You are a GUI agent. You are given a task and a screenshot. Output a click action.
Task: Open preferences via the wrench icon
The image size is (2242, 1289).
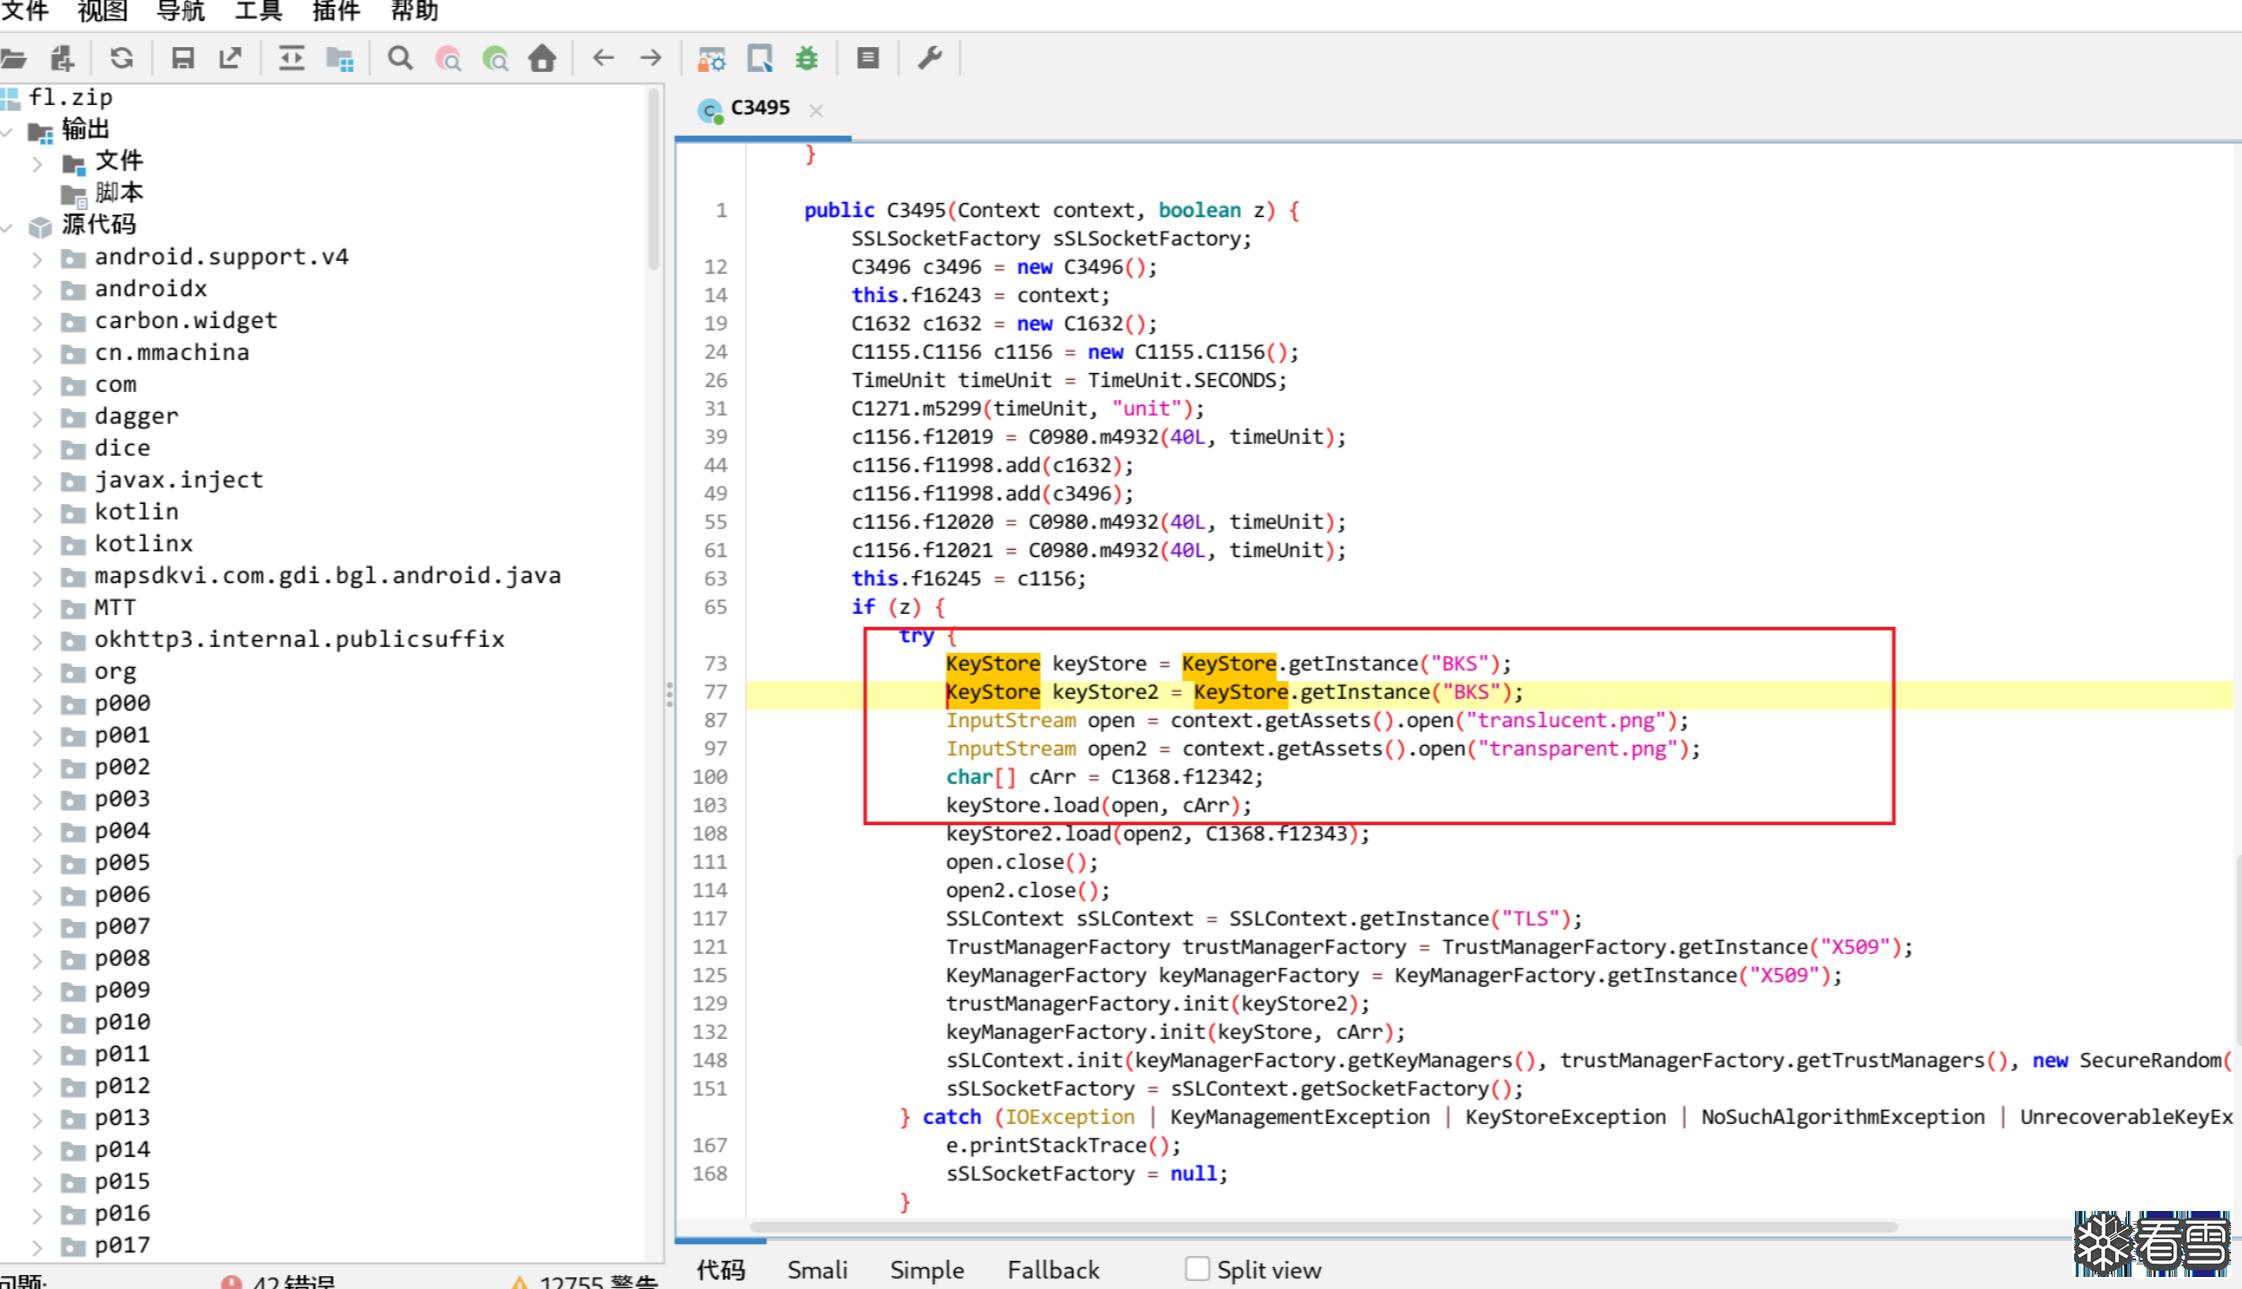[930, 58]
